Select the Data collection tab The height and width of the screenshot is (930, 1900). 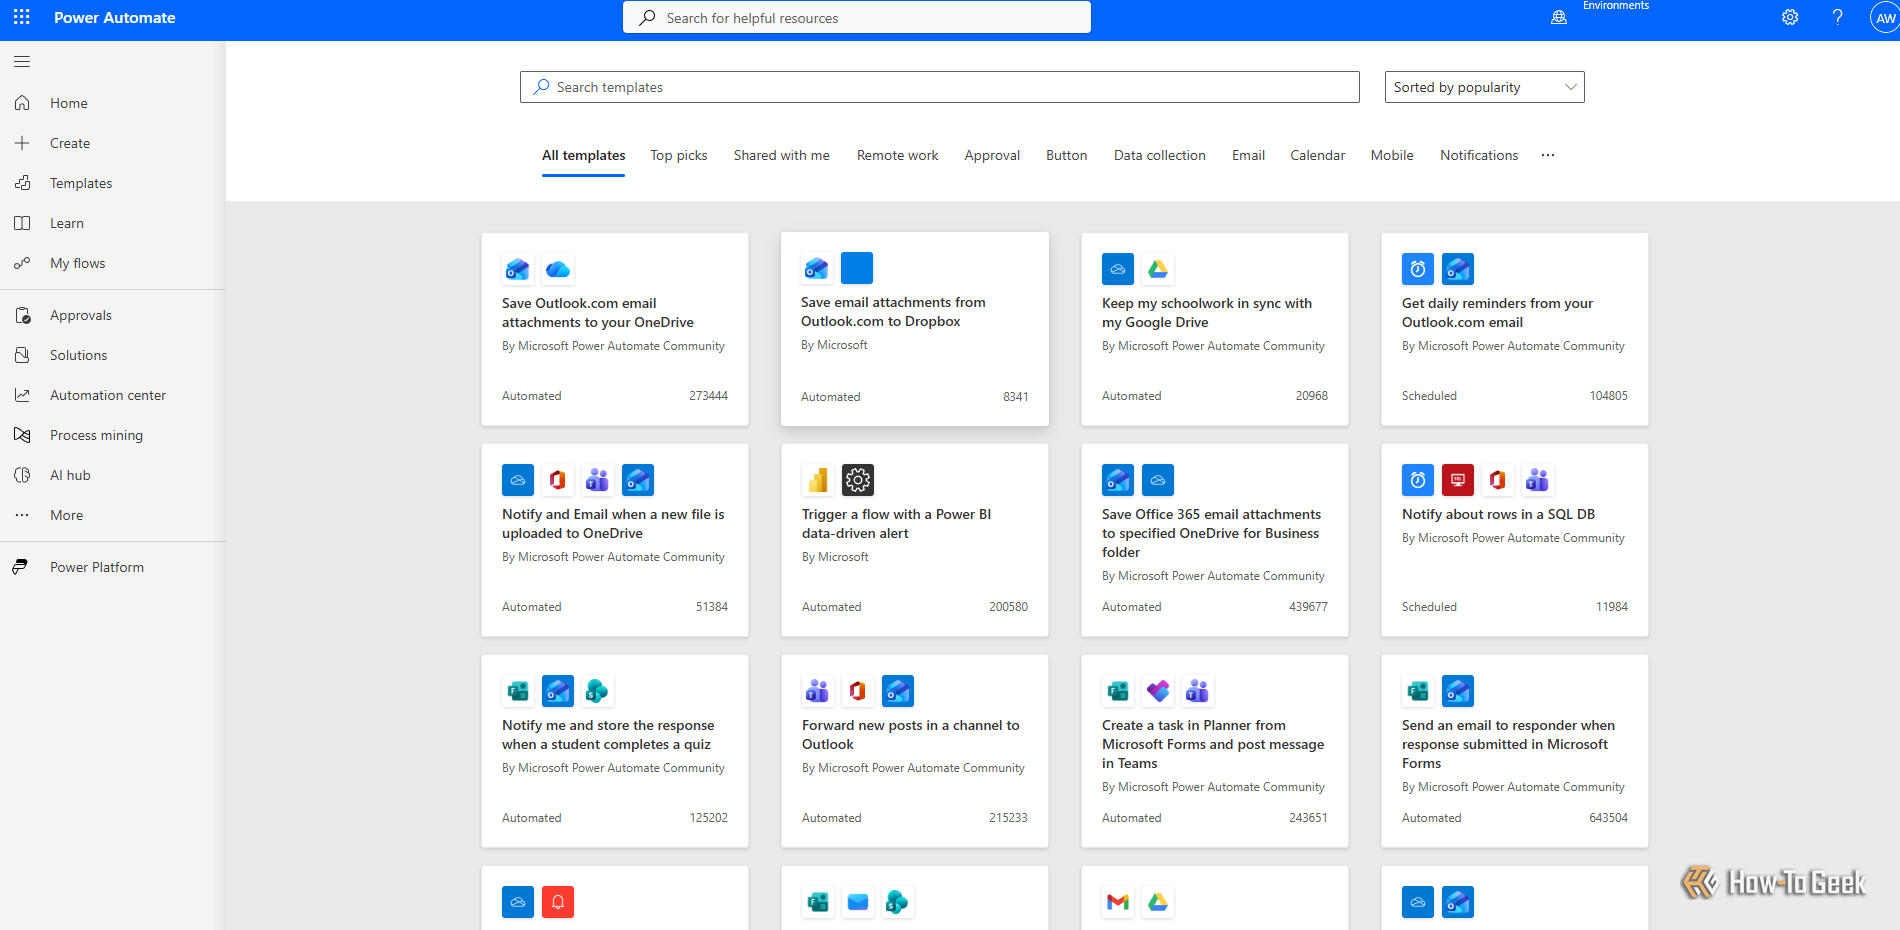1160,155
